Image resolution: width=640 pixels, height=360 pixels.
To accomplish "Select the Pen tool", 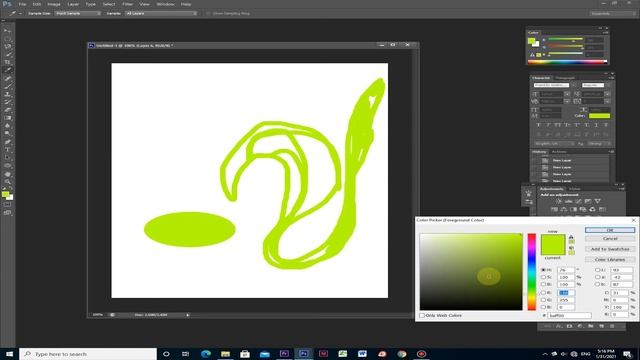I will point(7,142).
